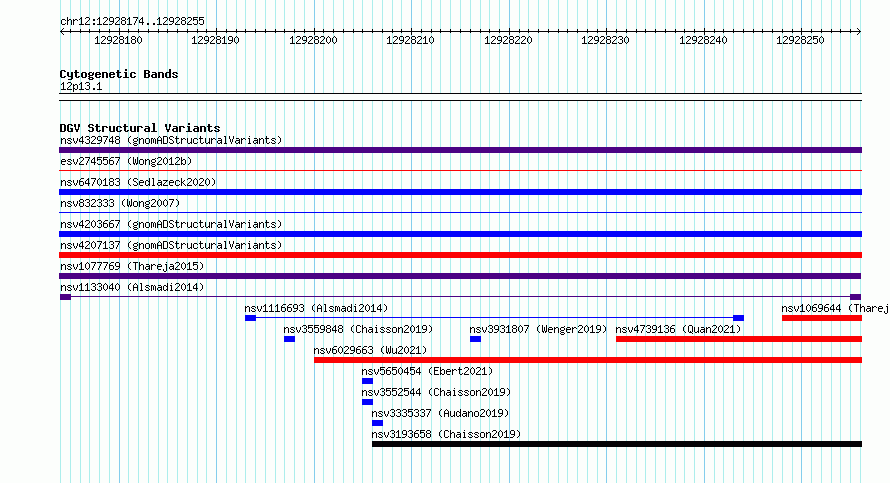The height and width of the screenshot is (483, 890).
Task: Click small blue block under nsv3931807
Action: pos(476,339)
